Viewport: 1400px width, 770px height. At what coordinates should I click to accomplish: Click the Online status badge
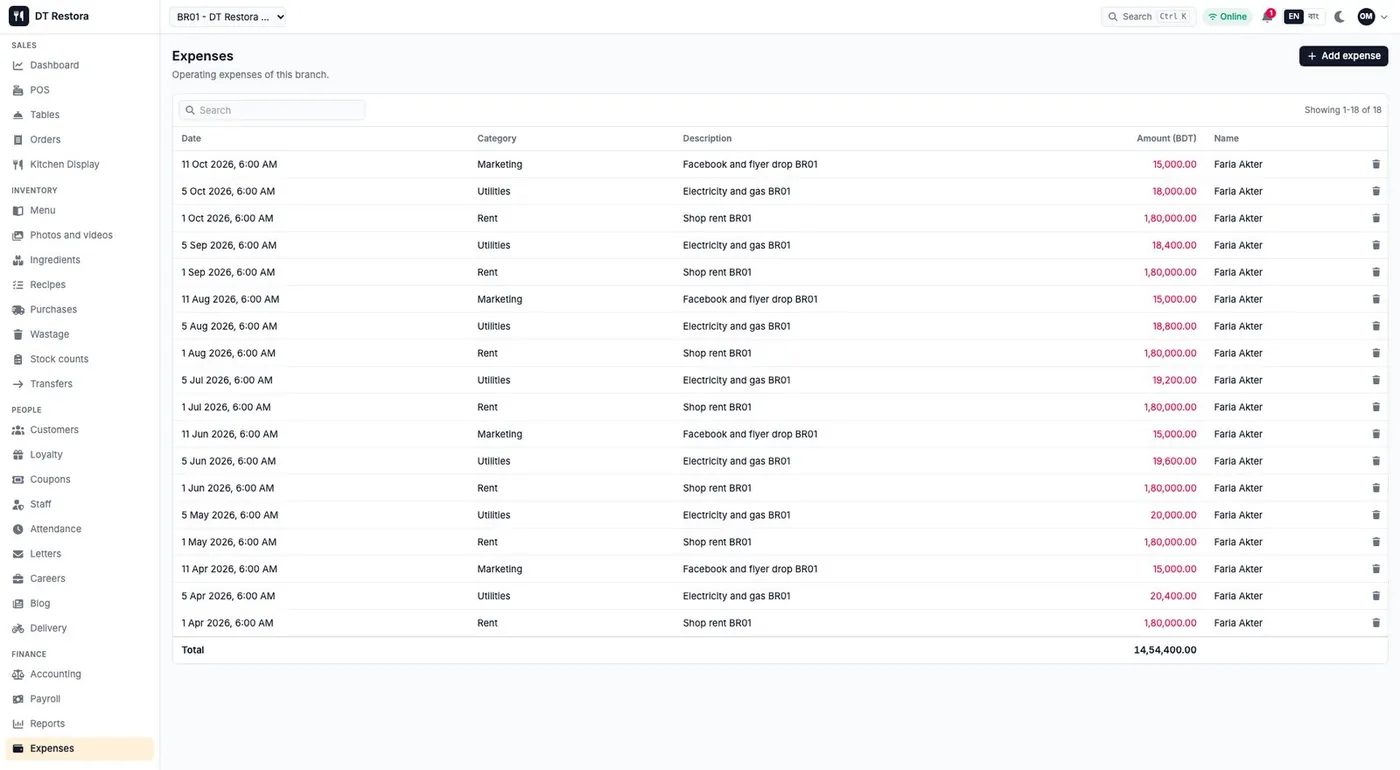coord(1227,17)
